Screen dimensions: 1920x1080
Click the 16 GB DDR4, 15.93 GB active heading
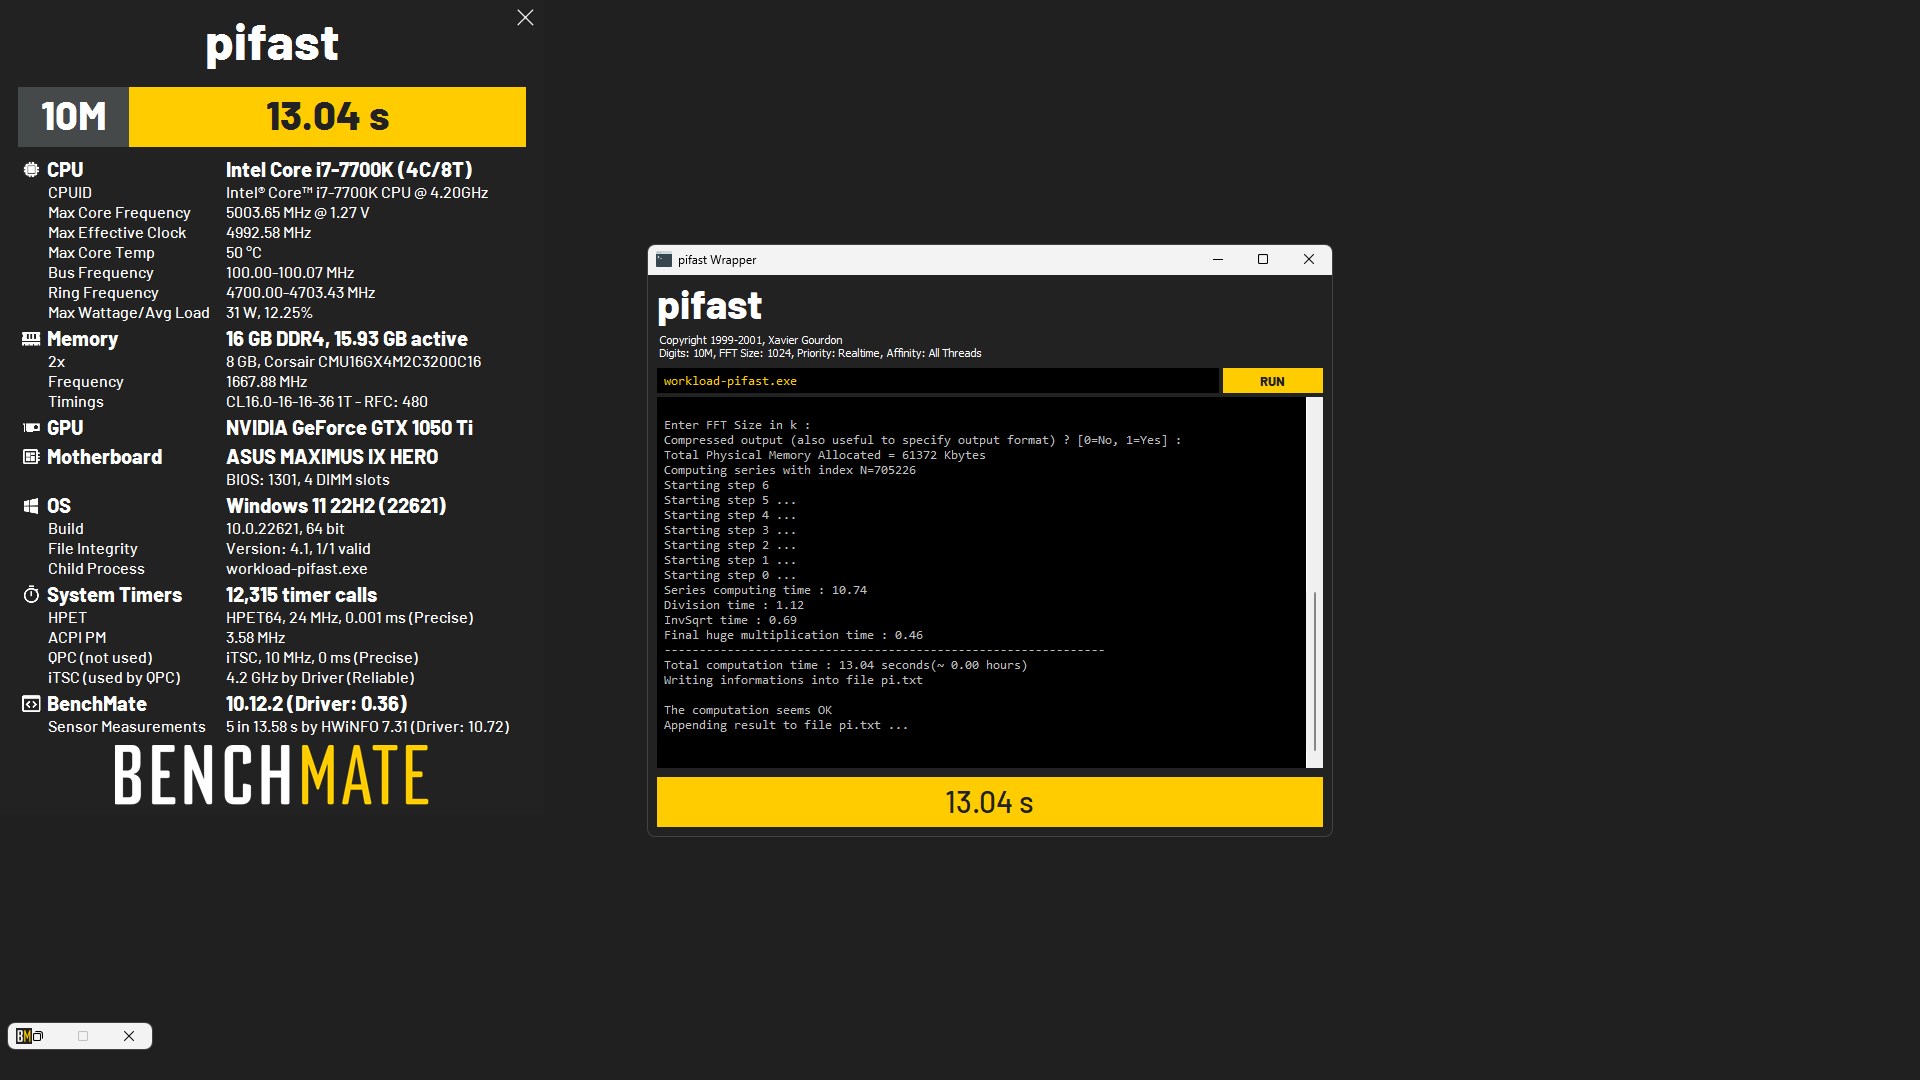[x=346, y=339]
